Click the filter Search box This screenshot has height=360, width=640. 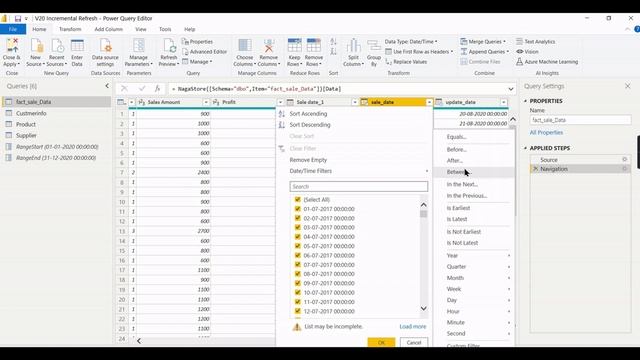[359, 187]
